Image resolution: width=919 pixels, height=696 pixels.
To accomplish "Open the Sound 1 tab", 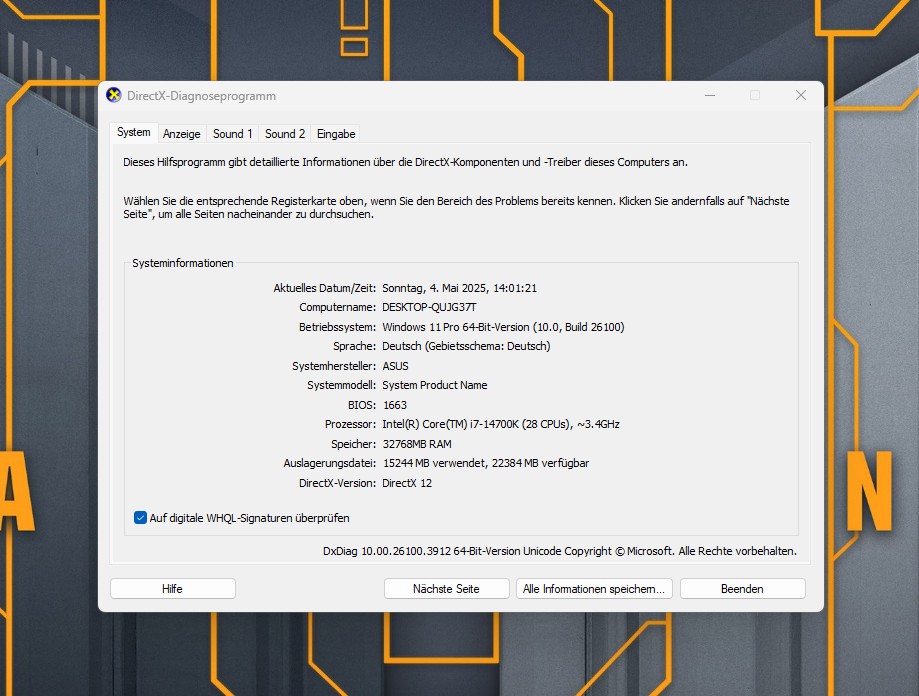I will pyautogui.click(x=232, y=134).
